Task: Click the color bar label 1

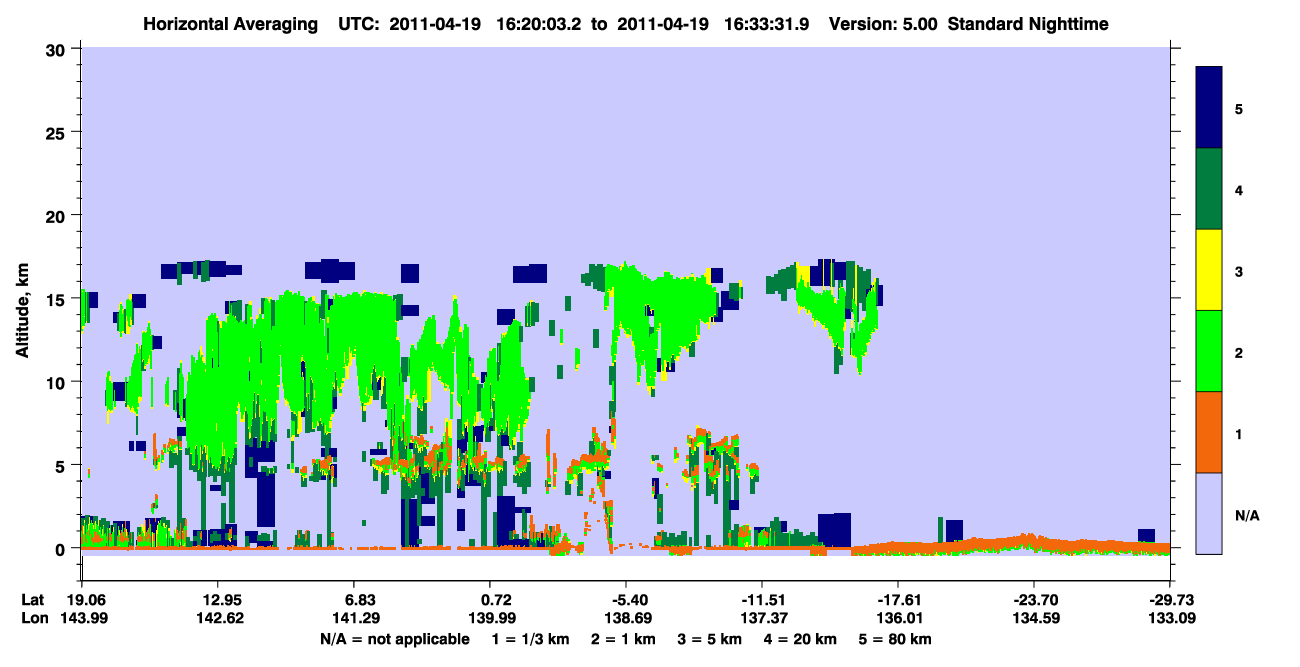Action: (x=1239, y=433)
